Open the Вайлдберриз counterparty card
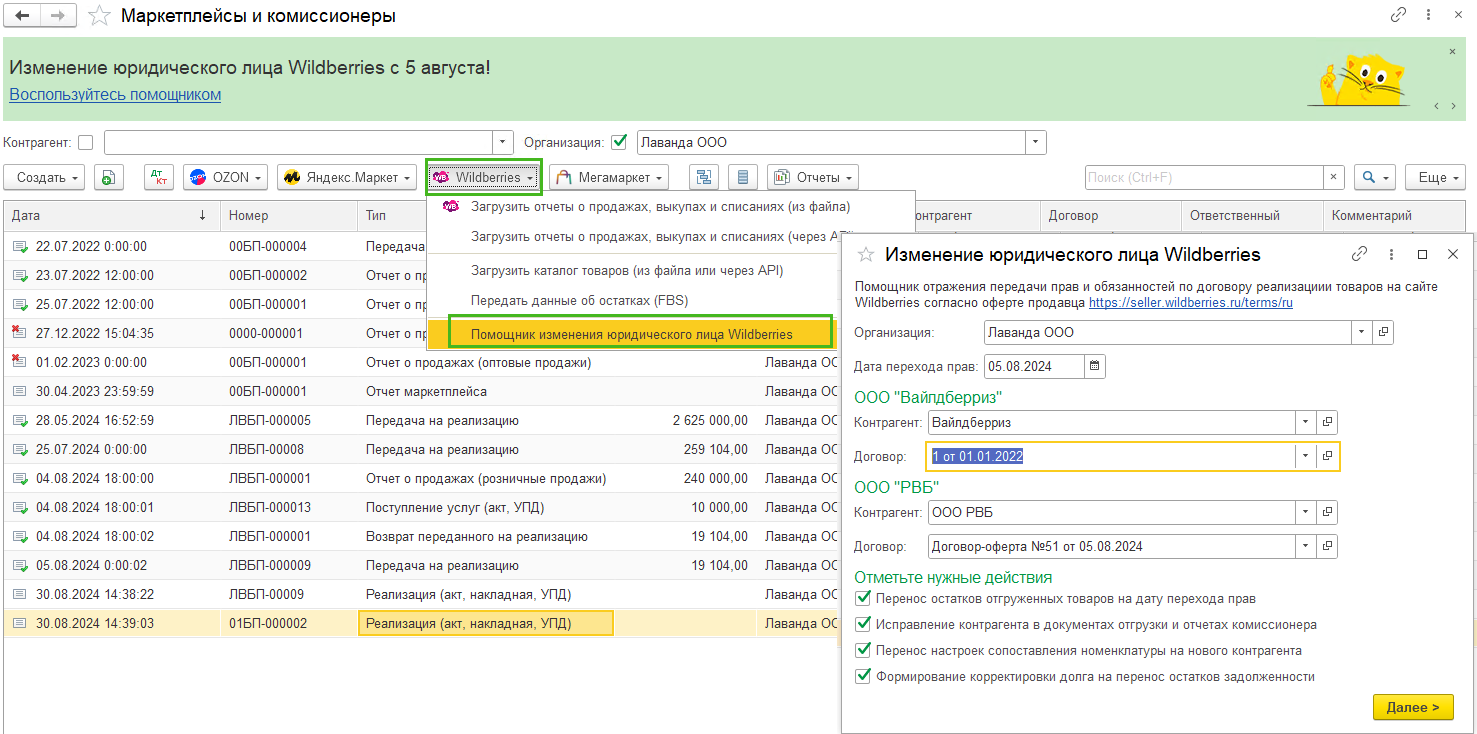 (x=1327, y=422)
